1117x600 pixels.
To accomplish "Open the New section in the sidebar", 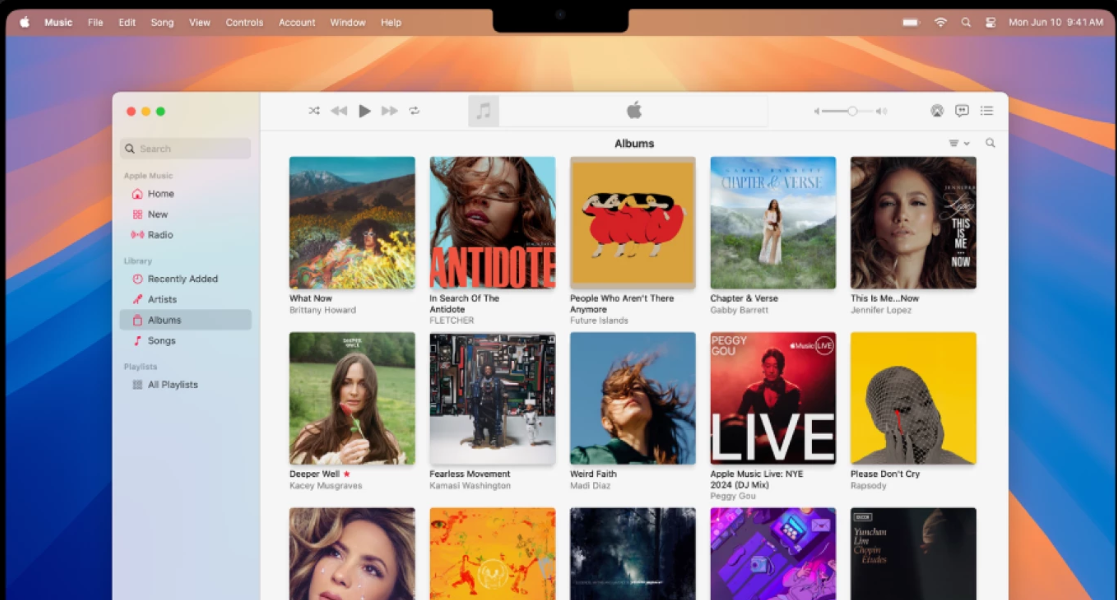I will [x=185, y=214].
